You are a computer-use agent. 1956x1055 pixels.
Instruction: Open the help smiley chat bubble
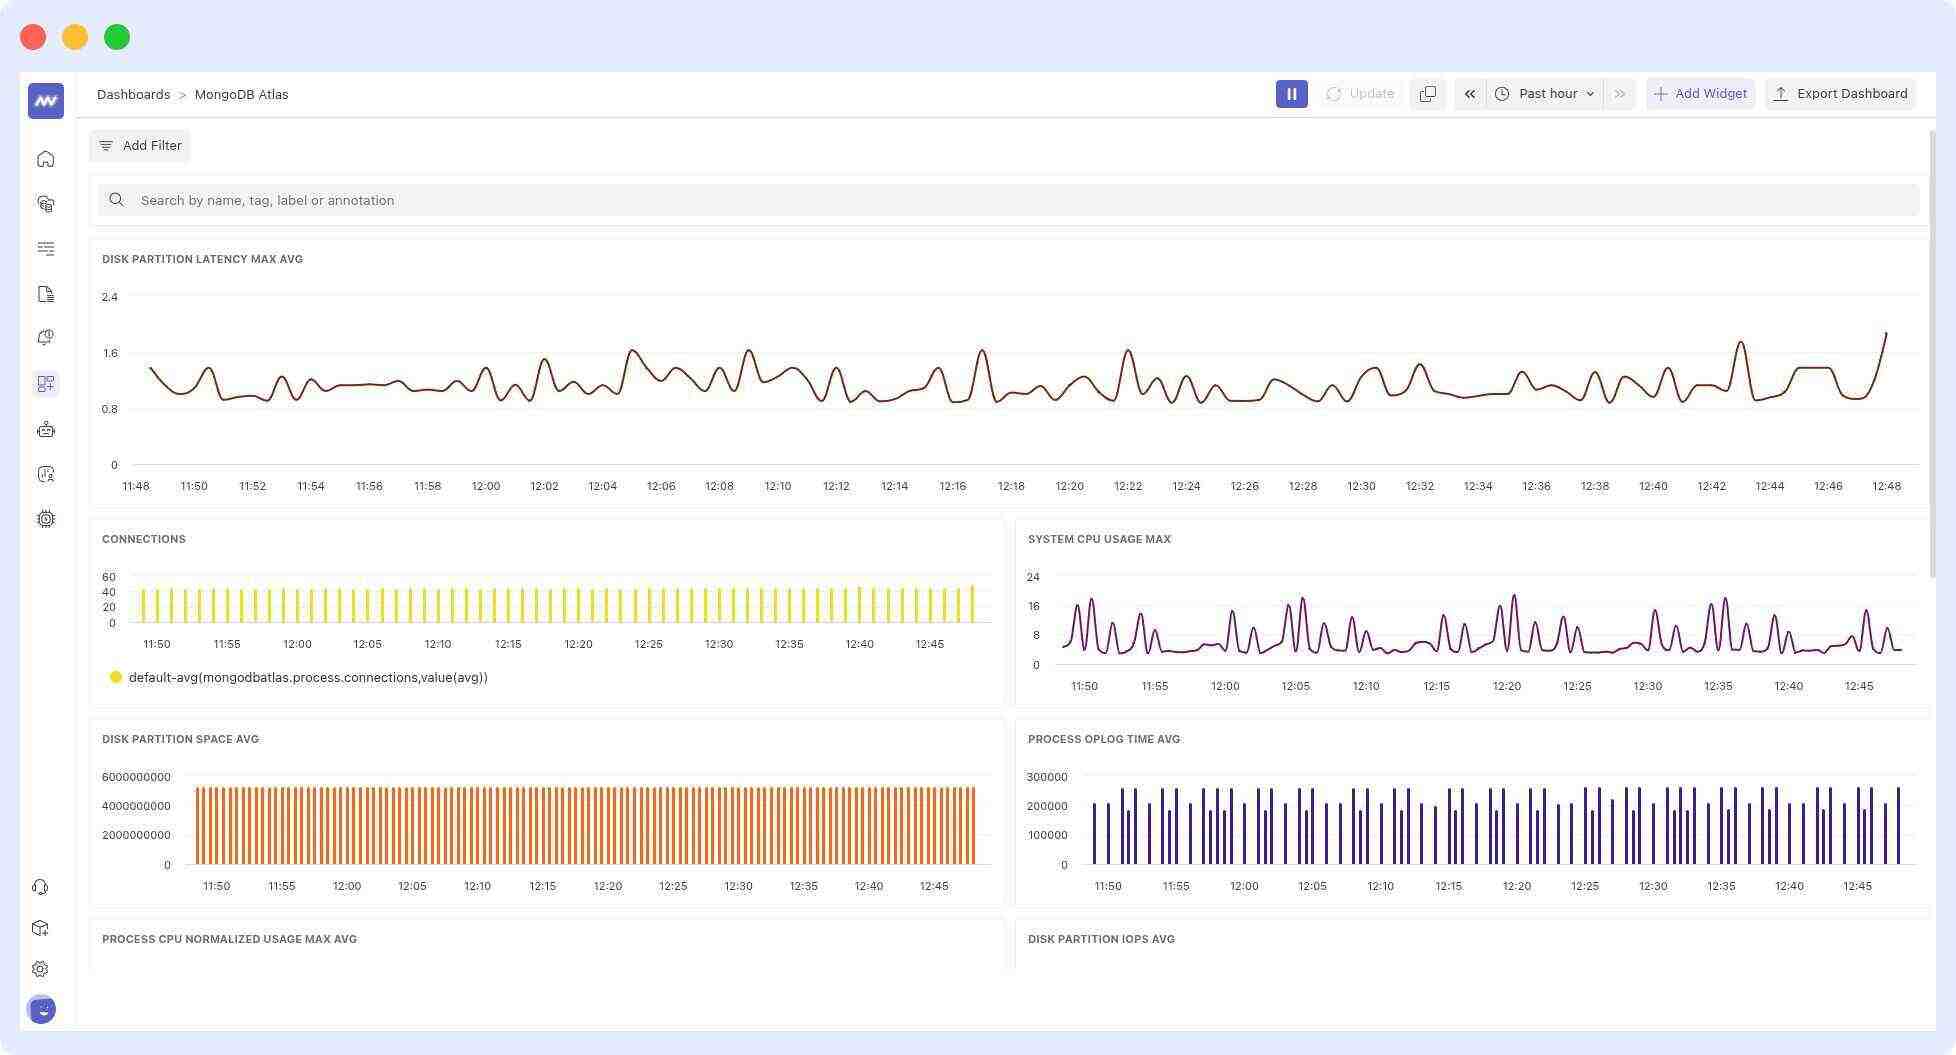pyautogui.click(x=41, y=1009)
